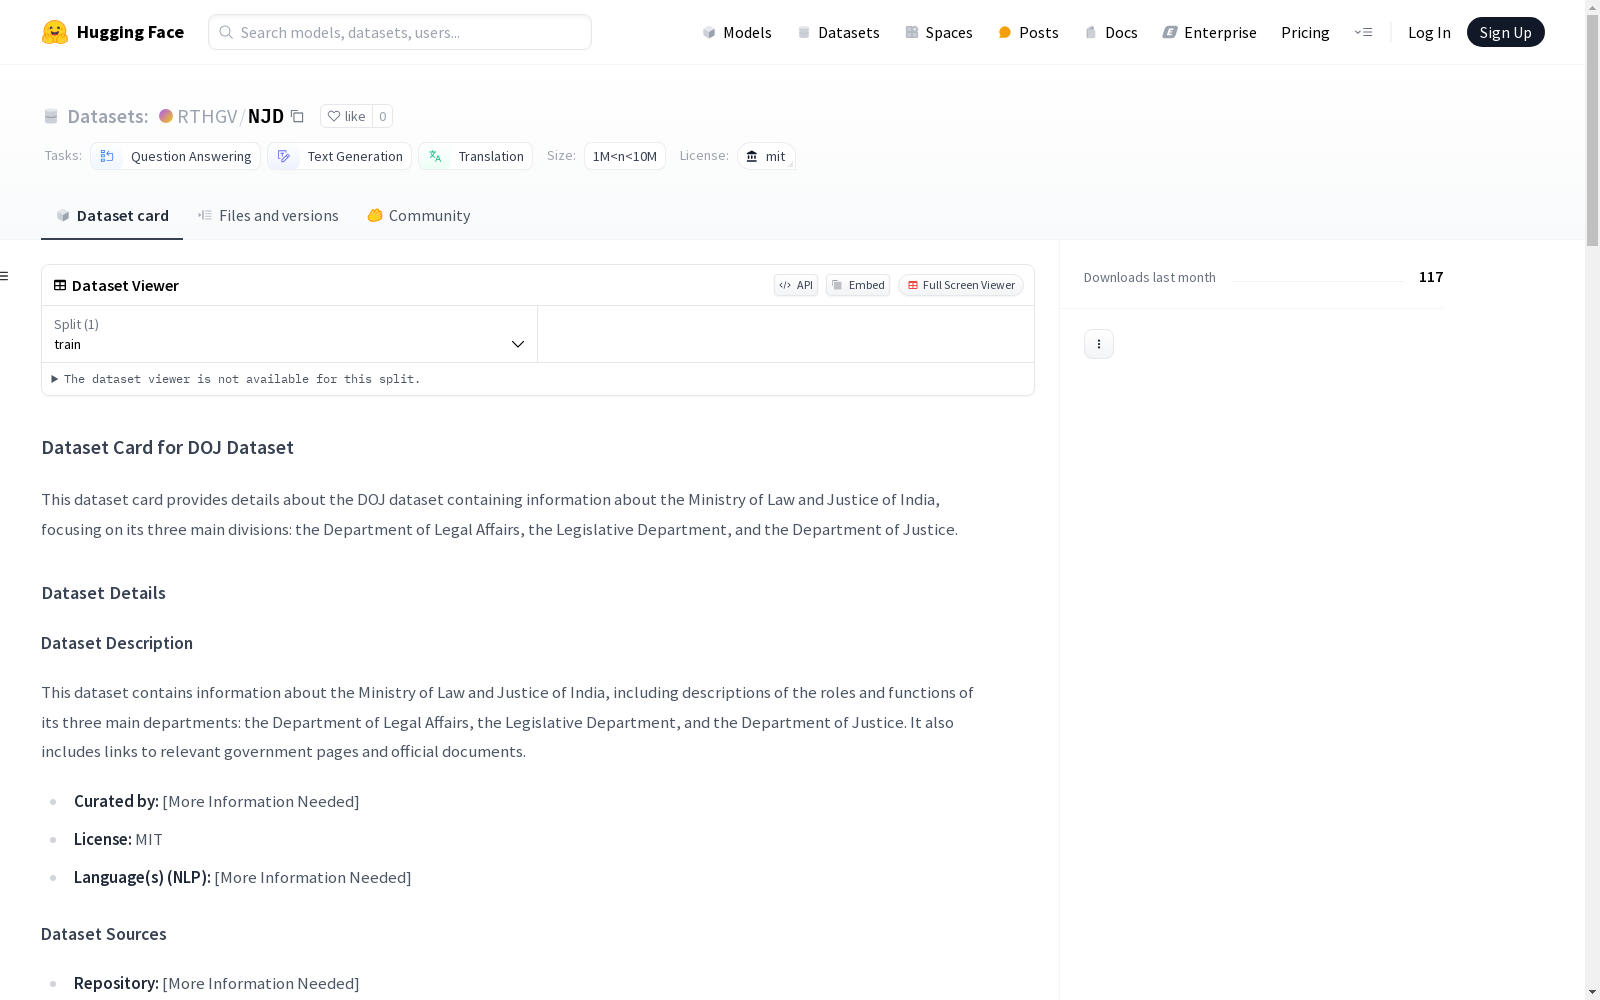Image resolution: width=1600 pixels, height=1000 pixels.
Task: Click the Text Generation task icon
Action: 284,156
